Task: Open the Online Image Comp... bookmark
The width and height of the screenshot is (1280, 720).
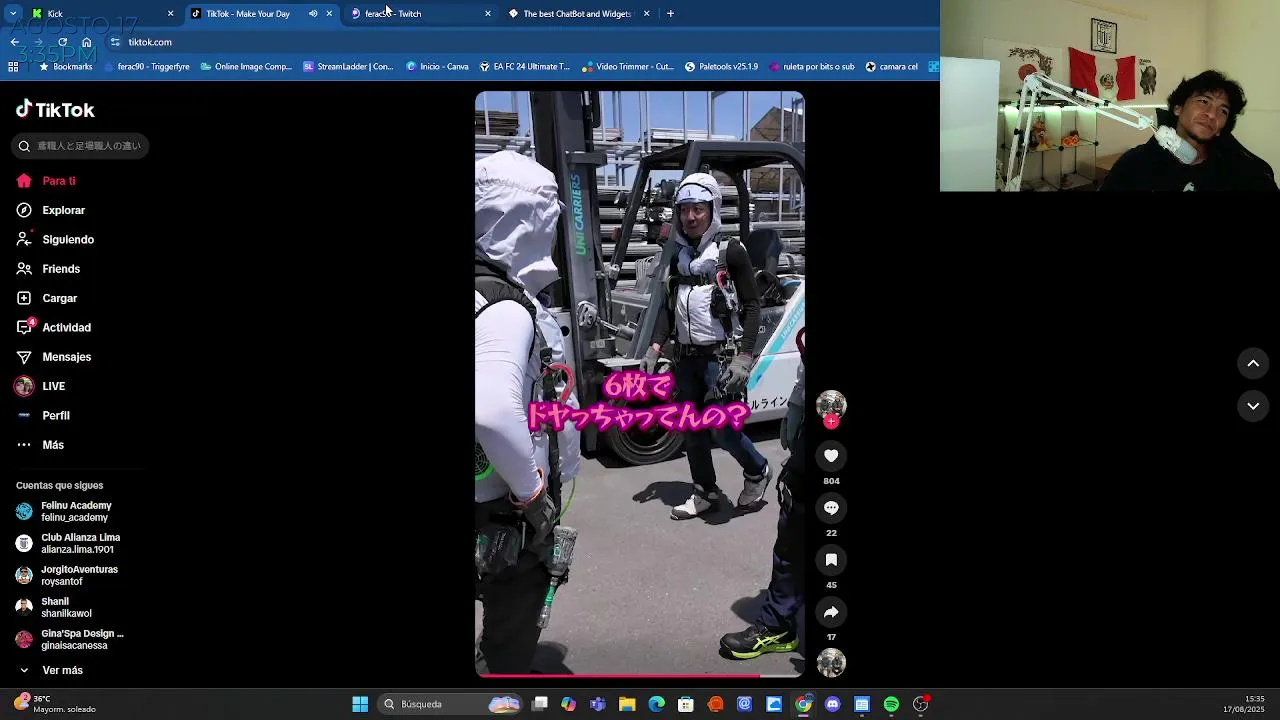Action: 246,67
